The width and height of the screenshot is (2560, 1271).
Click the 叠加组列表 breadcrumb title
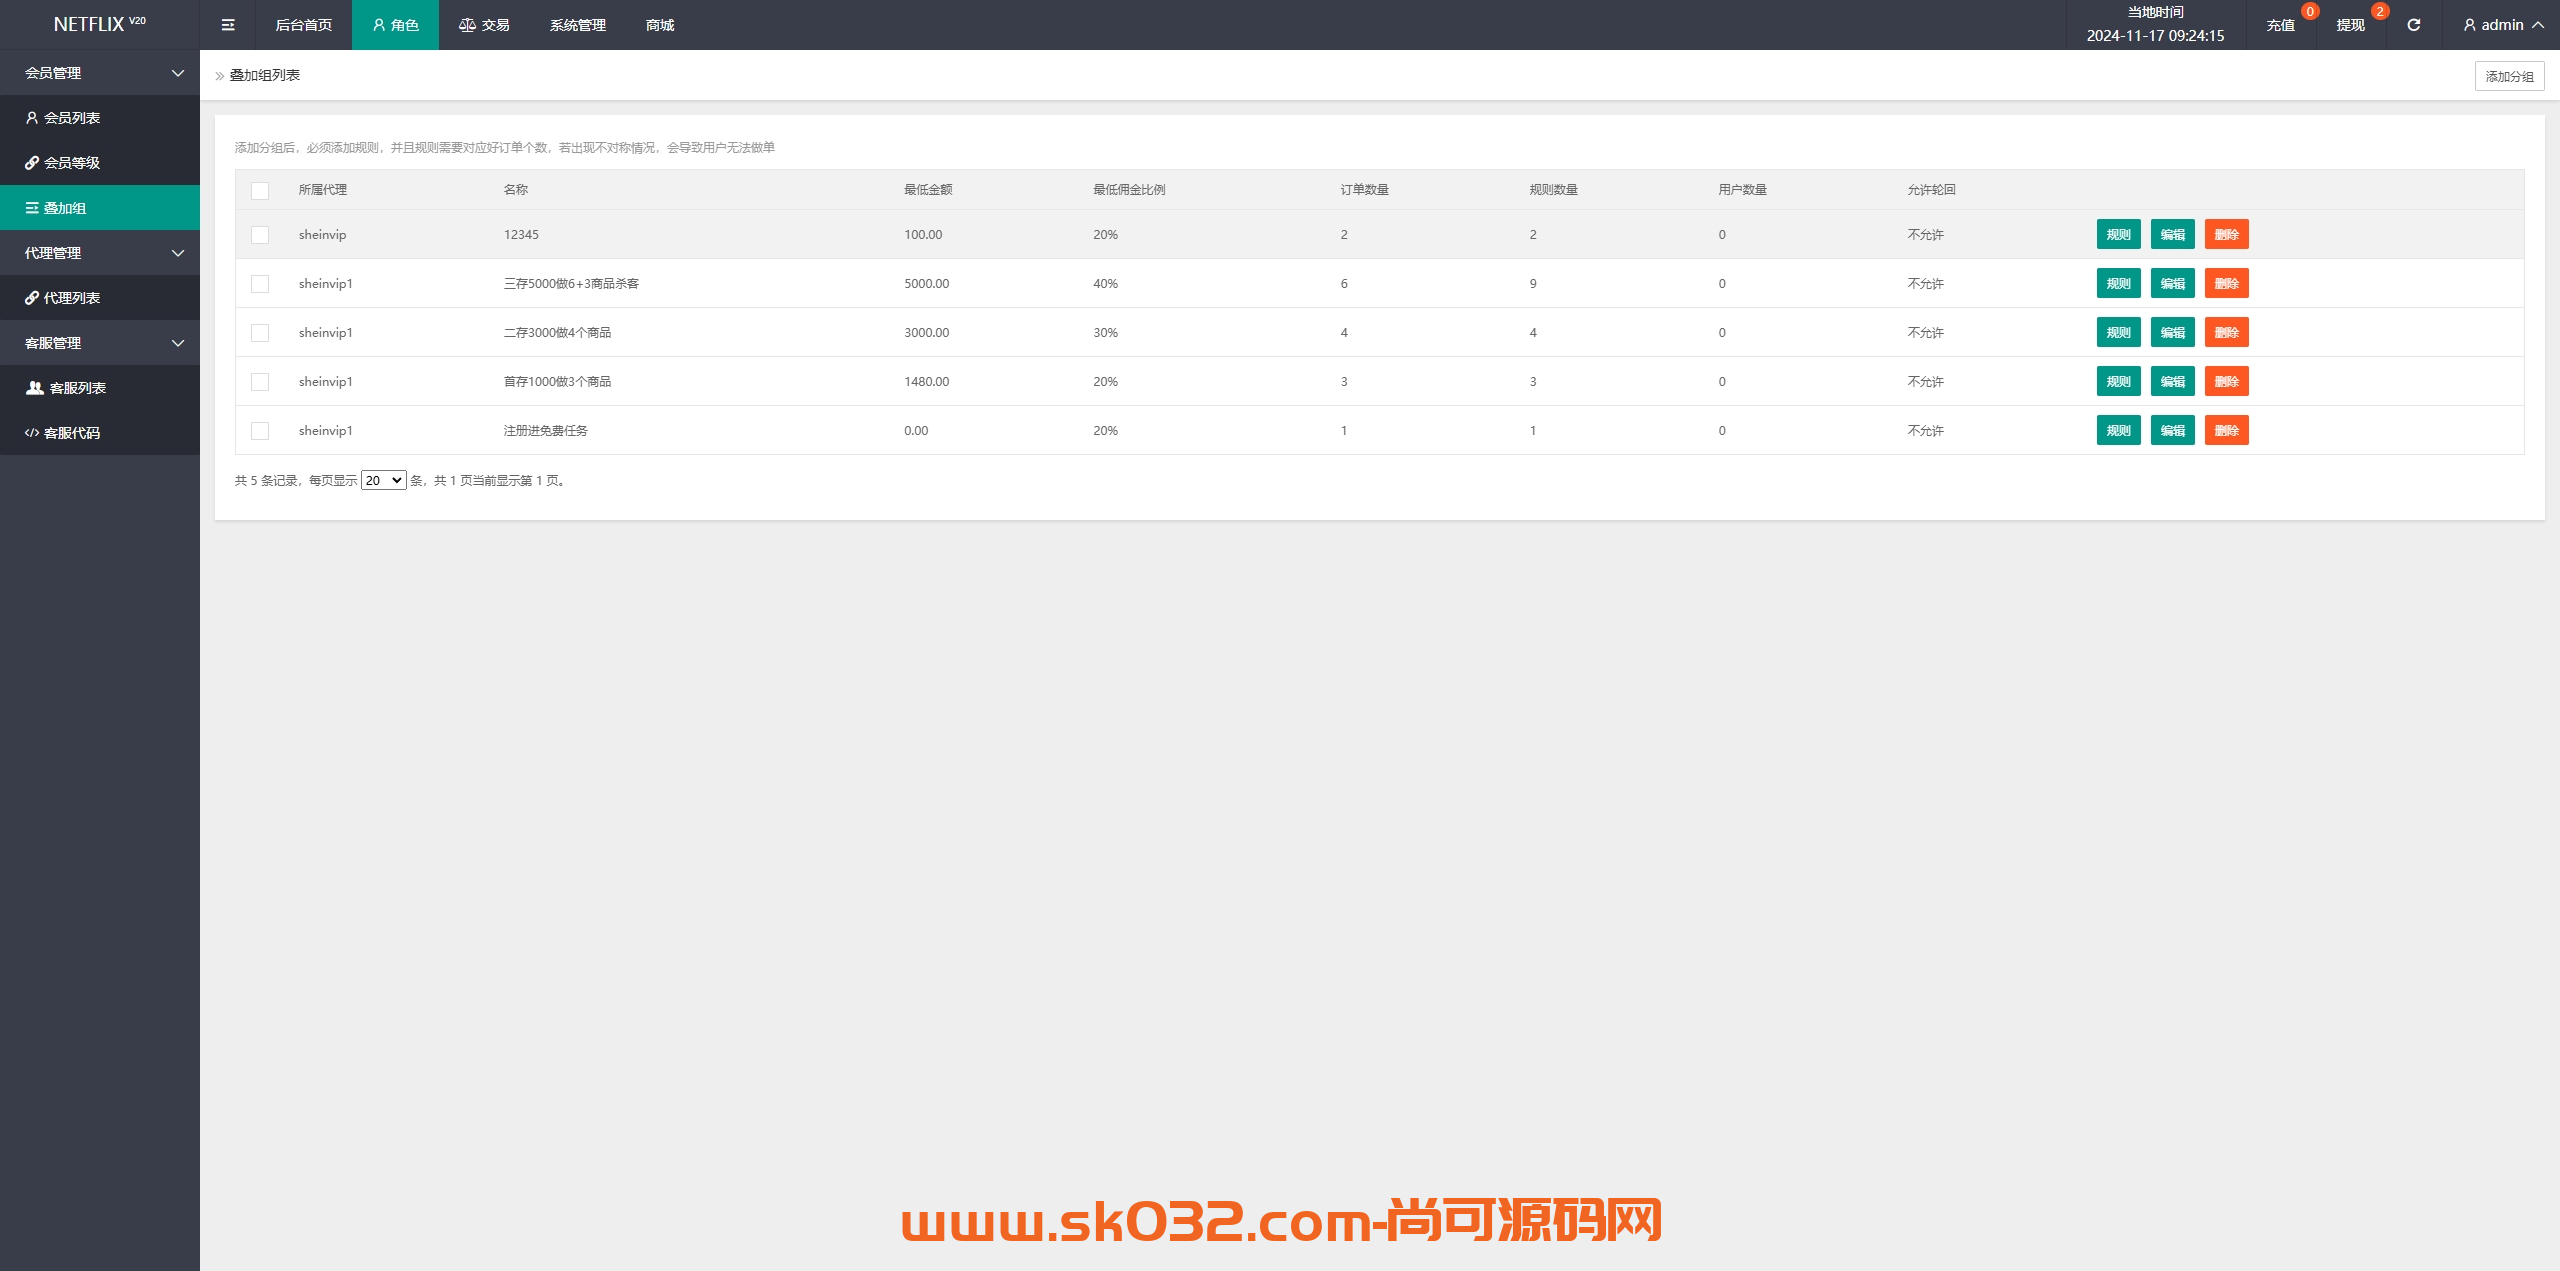(265, 75)
